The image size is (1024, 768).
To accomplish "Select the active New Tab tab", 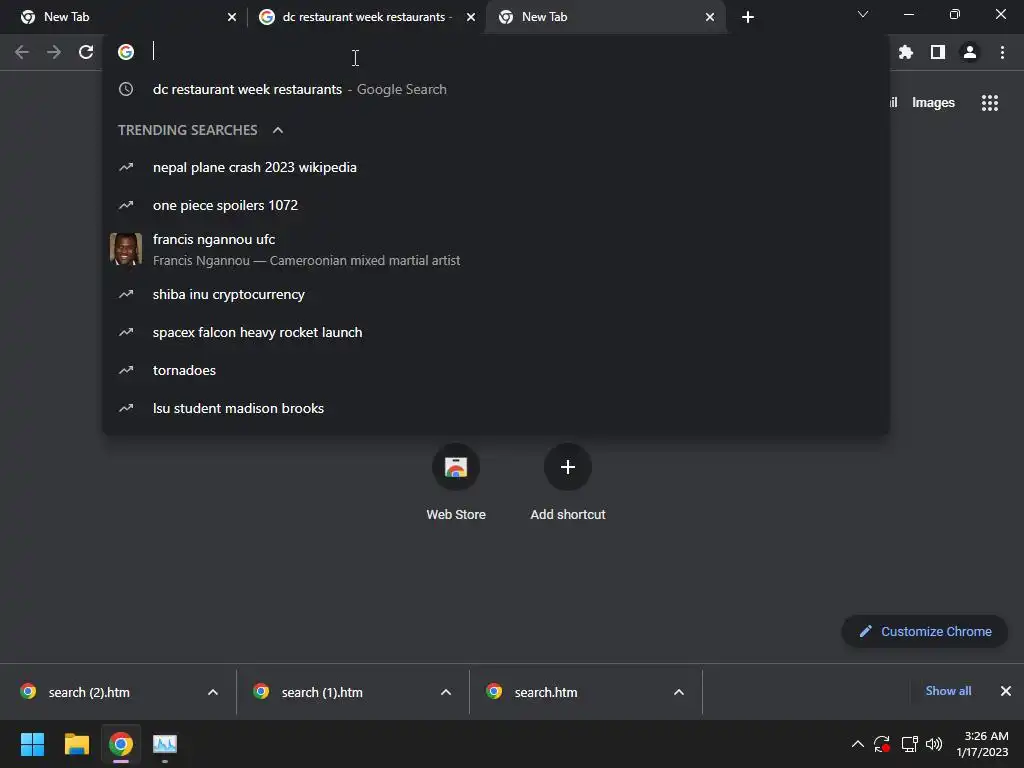I will point(606,17).
